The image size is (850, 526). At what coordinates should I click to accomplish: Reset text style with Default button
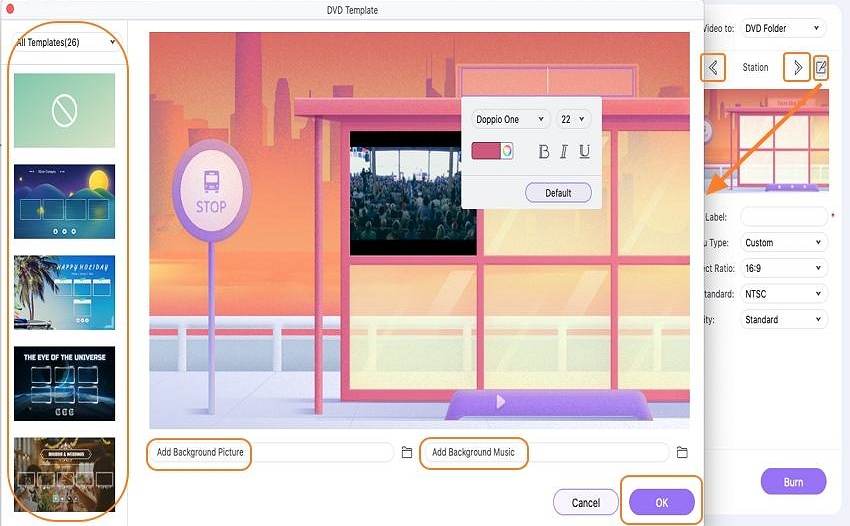(558, 193)
